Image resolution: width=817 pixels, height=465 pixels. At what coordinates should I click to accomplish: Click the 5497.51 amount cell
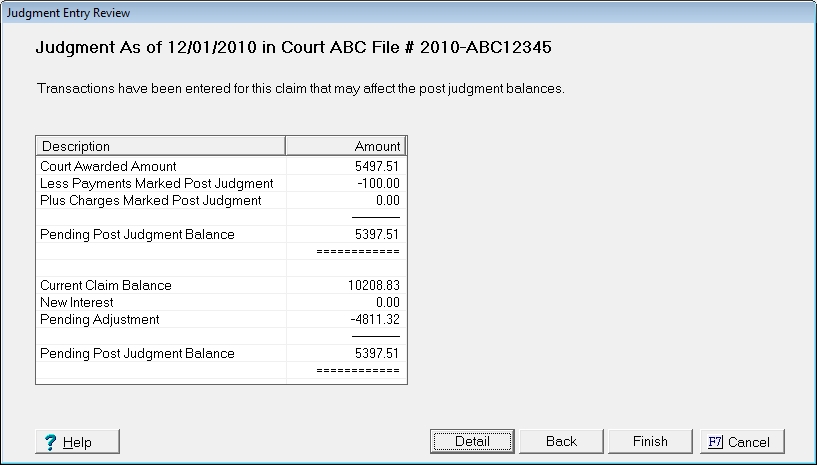tap(377, 166)
